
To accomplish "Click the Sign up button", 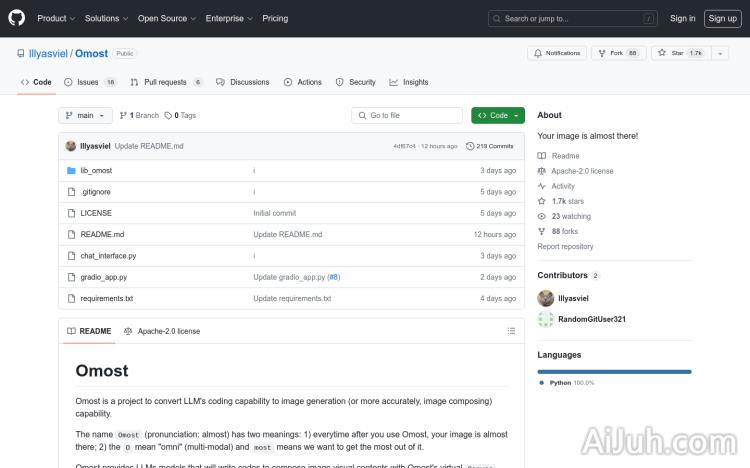I will pyautogui.click(x=720, y=18).
